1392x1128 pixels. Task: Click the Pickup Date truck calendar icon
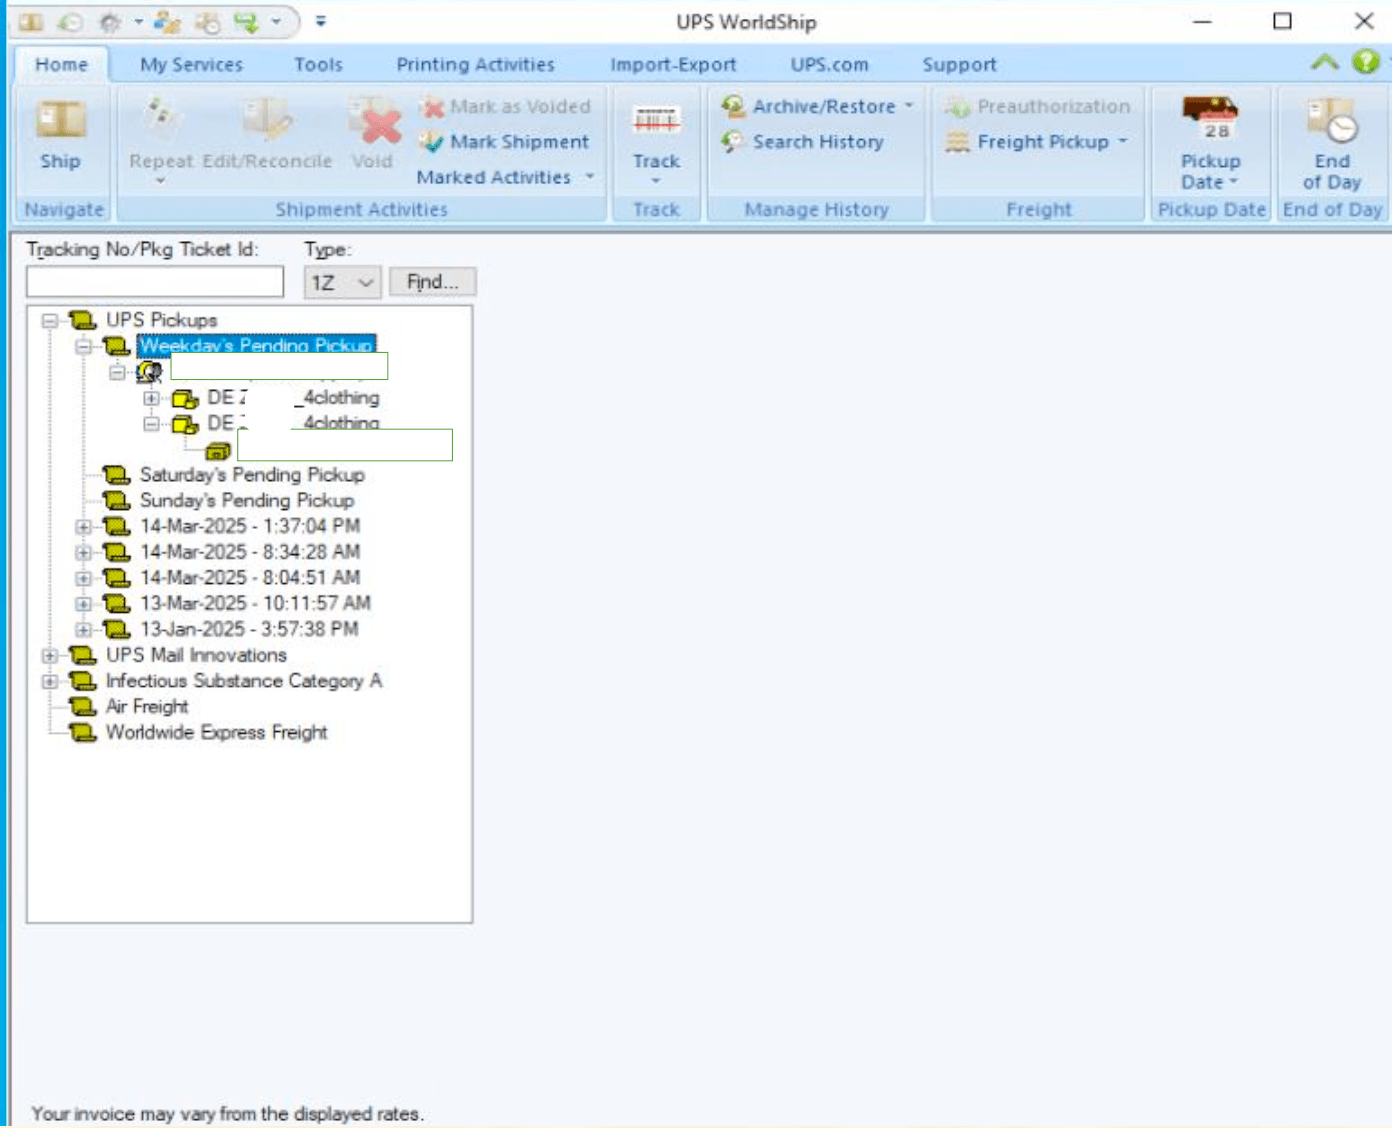pos(1210,118)
